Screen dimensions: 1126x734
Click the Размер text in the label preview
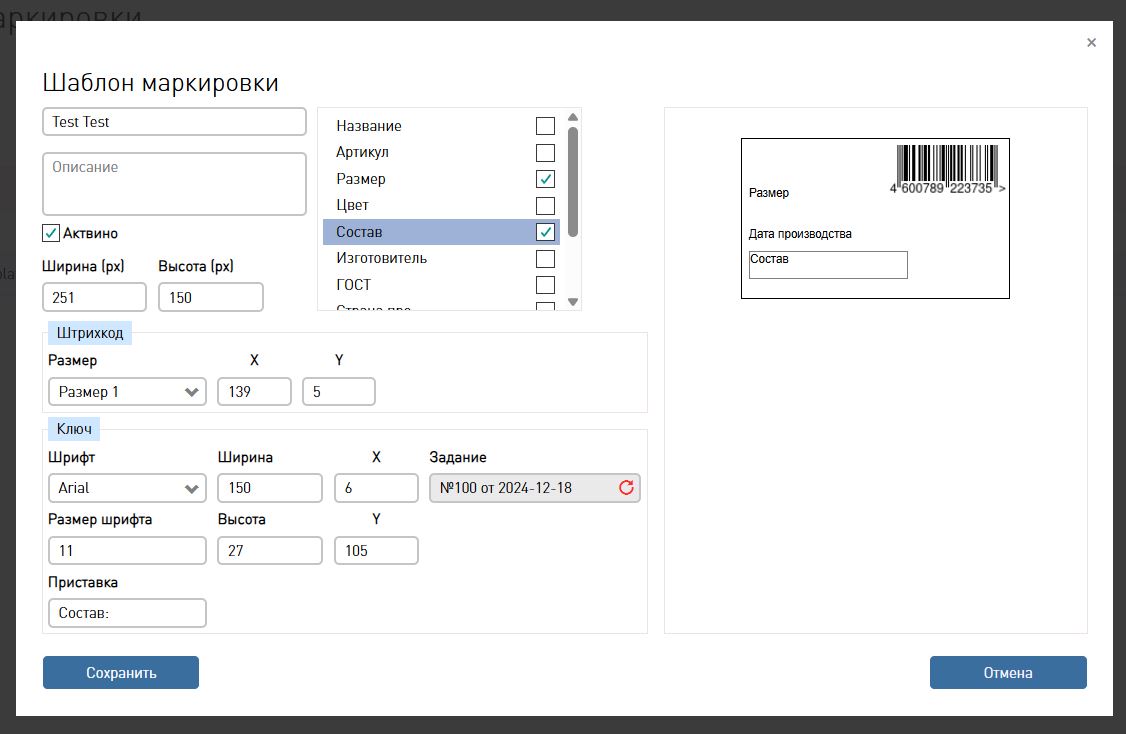768,192
